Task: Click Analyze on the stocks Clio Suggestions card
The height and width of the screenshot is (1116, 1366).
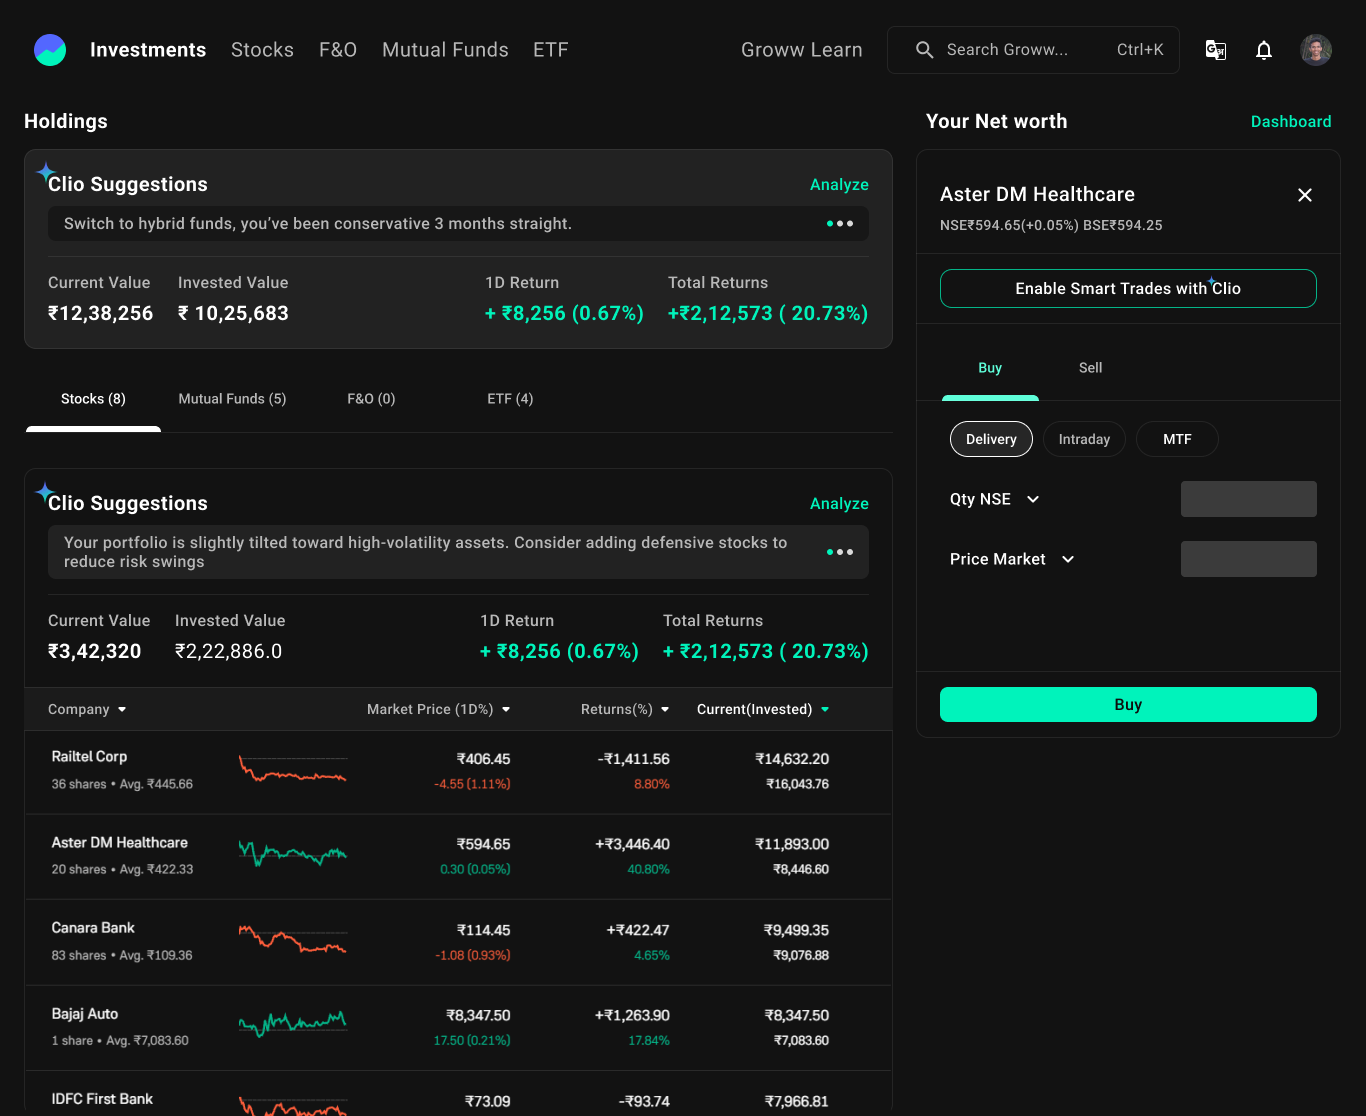Action: pyautogui.click(x=839, y=504)
